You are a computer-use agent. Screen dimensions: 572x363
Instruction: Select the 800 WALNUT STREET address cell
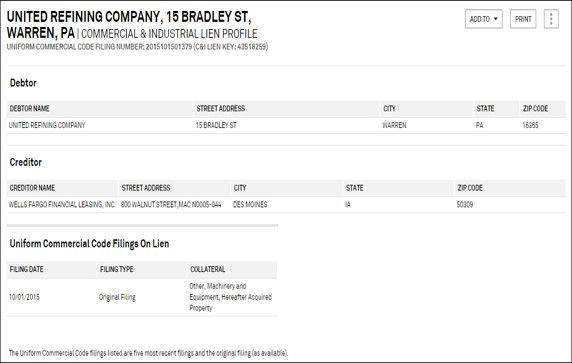[x=171, y=204]
